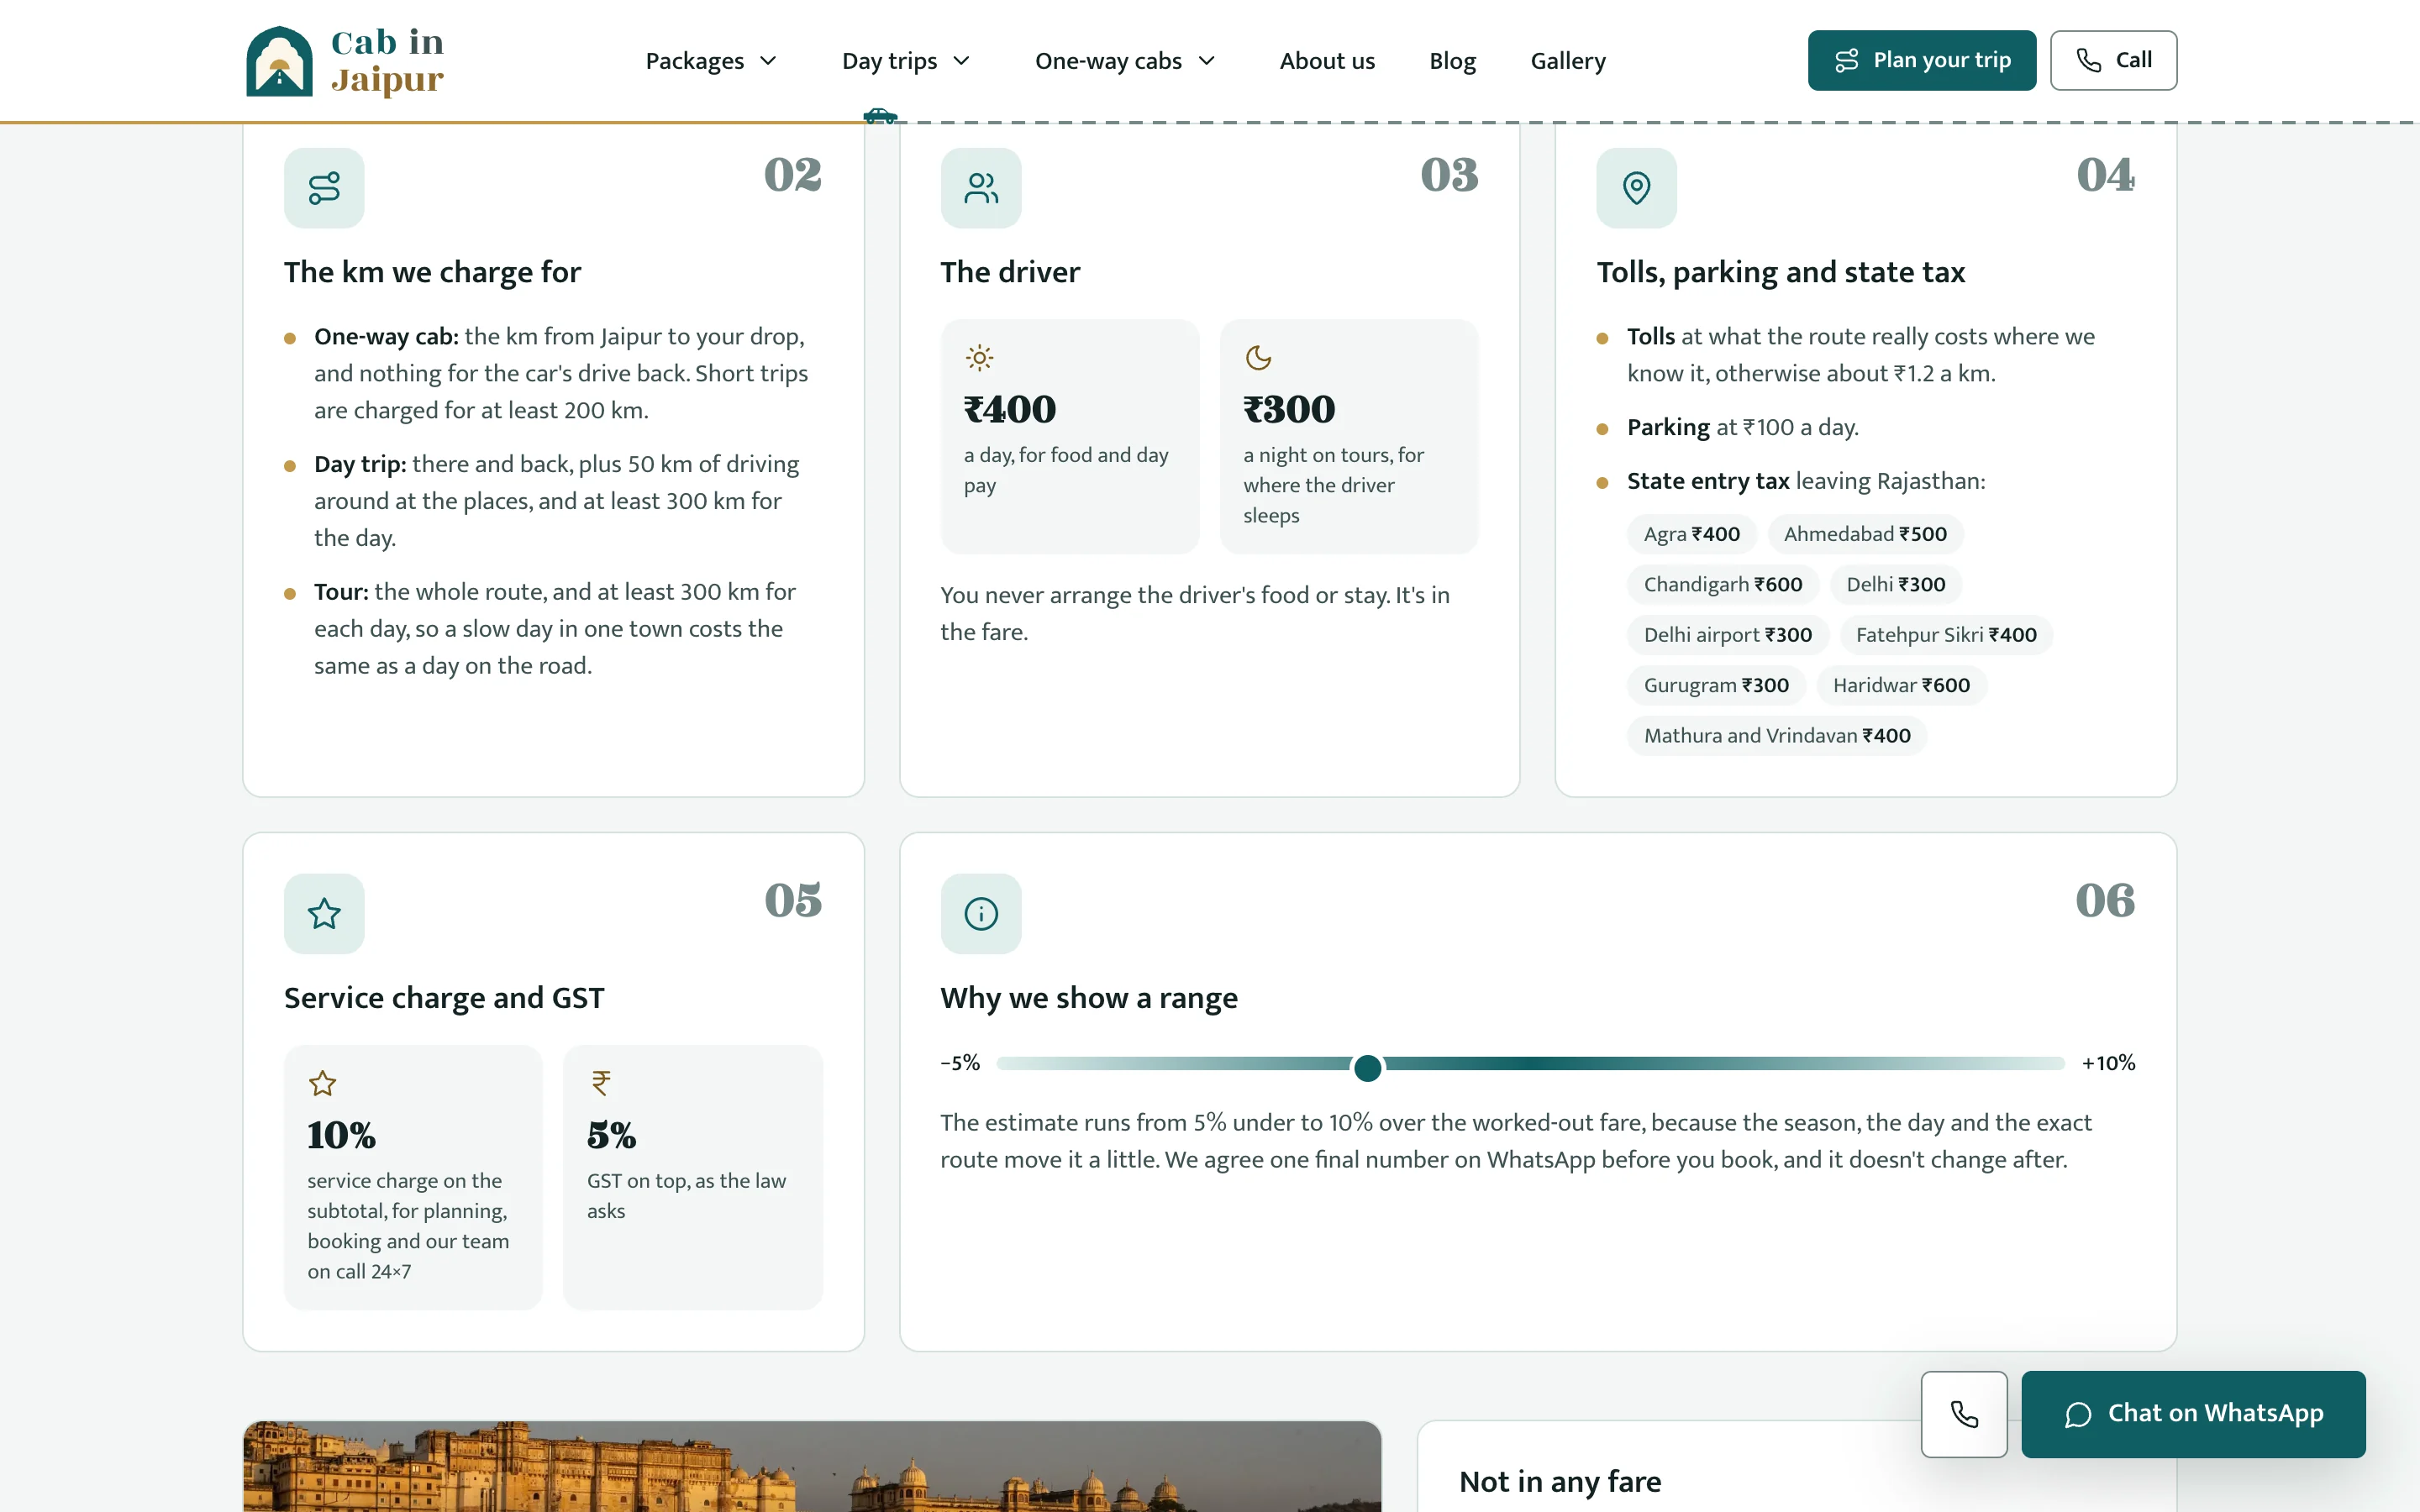Click the map pin icon in card 04
The height and width of the screenshot is (1512, 2420).
click(1636, 188)
